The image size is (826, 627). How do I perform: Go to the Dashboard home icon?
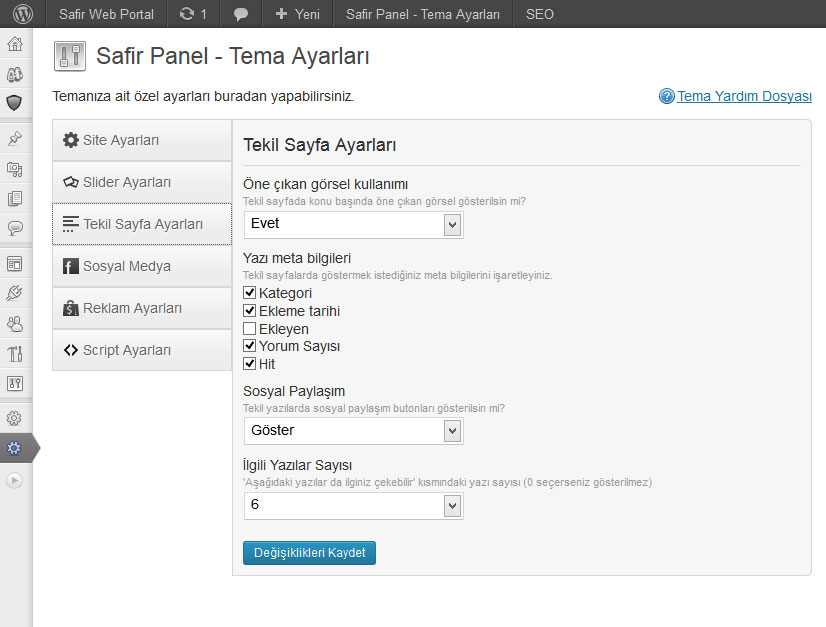pos(15,44)
